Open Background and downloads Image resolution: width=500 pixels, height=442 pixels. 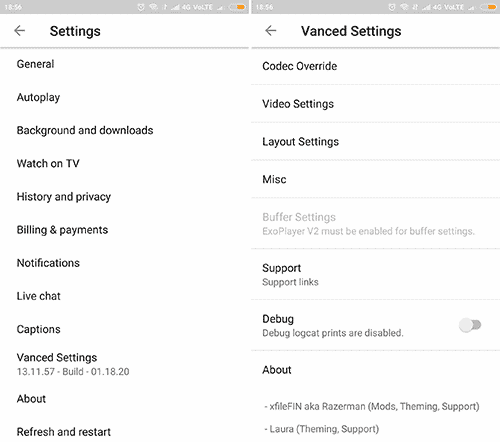coord(124,130)
